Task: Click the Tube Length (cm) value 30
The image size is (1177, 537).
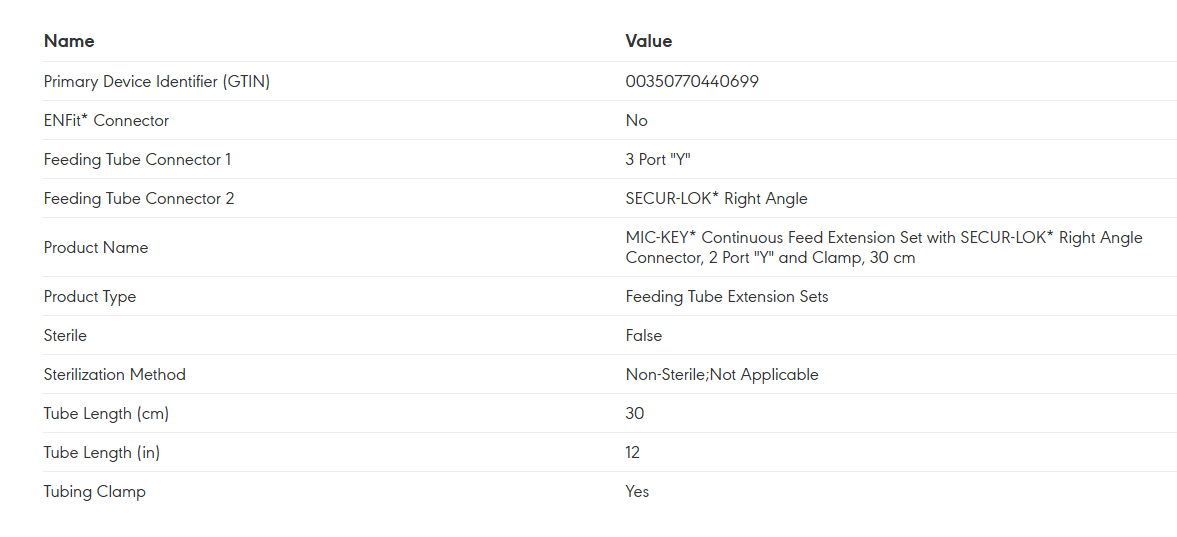Action: pyautogui.click(x=635, y=413)
